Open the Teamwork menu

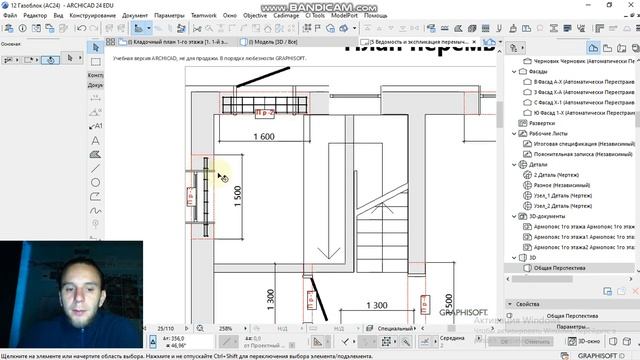(x=204, y=16)
